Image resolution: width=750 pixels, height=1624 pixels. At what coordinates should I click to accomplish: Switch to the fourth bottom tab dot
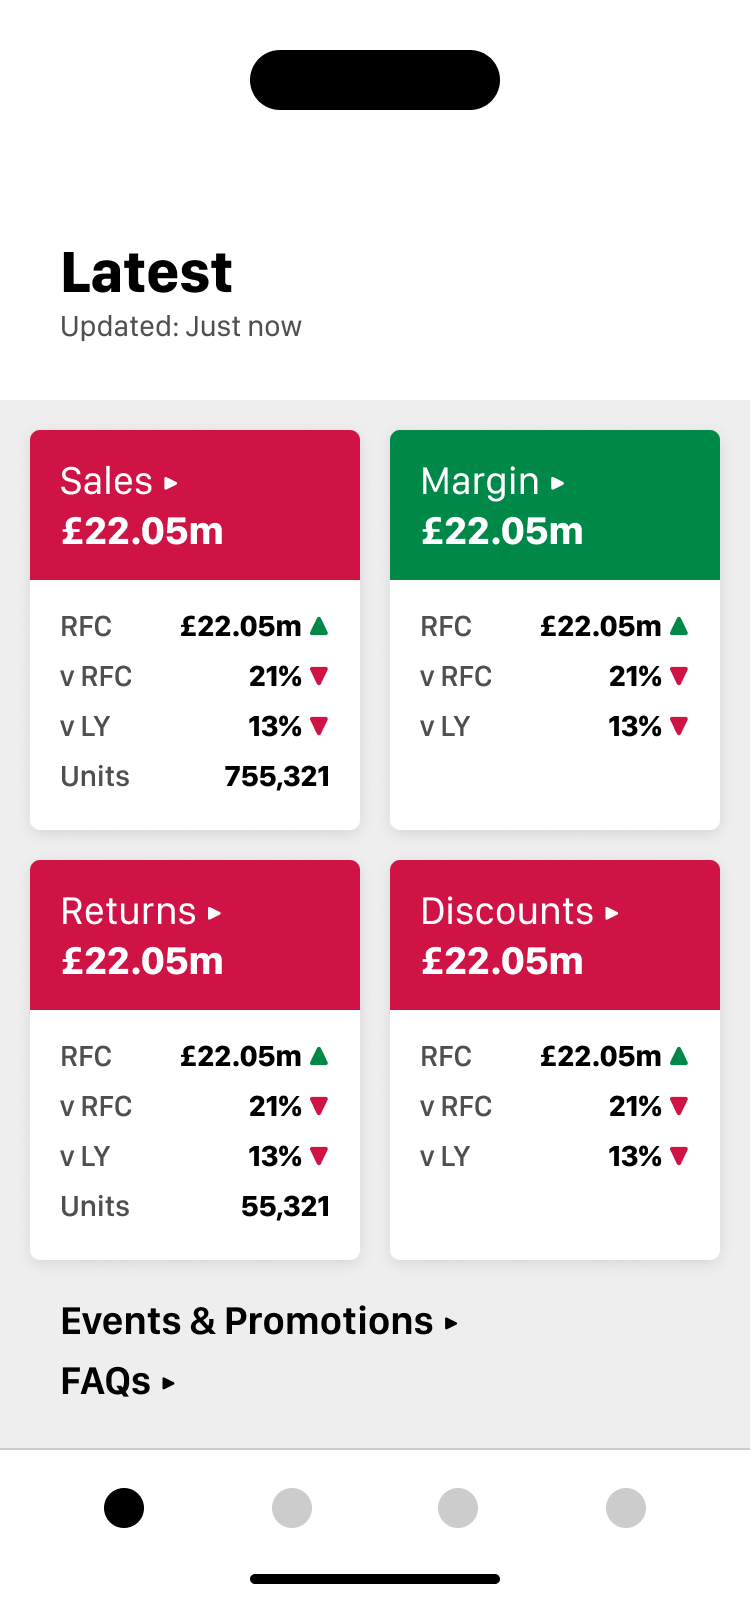click(626, 1508)
